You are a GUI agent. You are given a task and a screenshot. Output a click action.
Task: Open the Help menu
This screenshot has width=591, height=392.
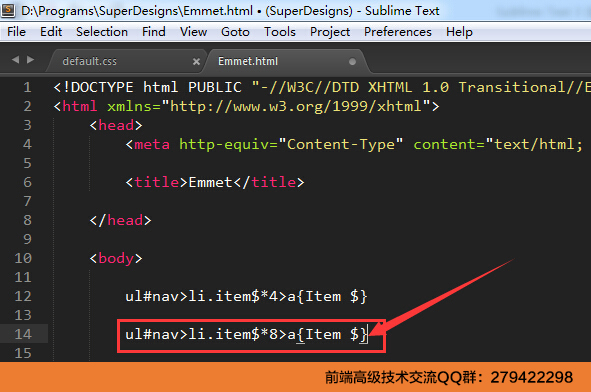coord(459,32)
